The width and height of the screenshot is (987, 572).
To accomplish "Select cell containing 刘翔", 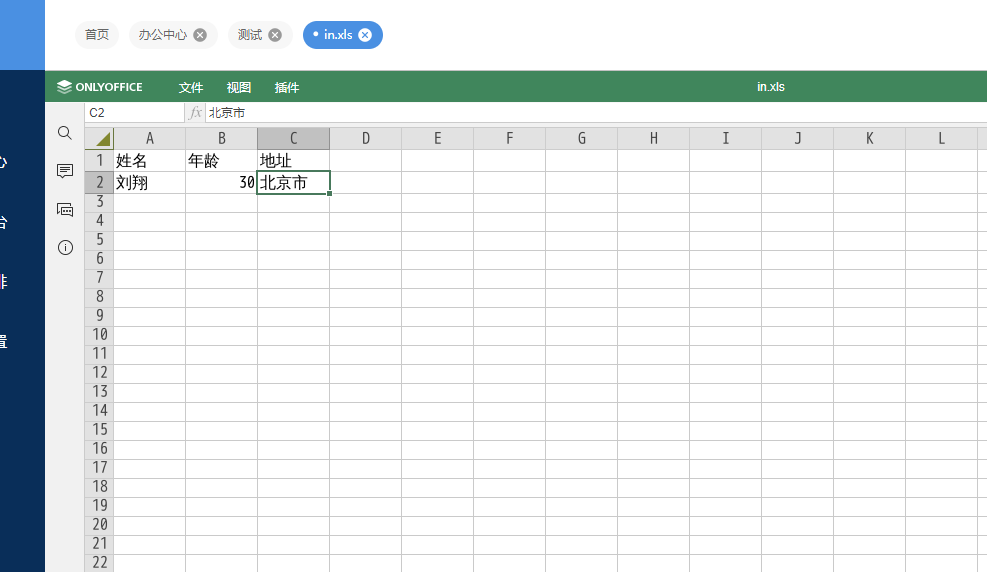I will click(x=149, y=182).
